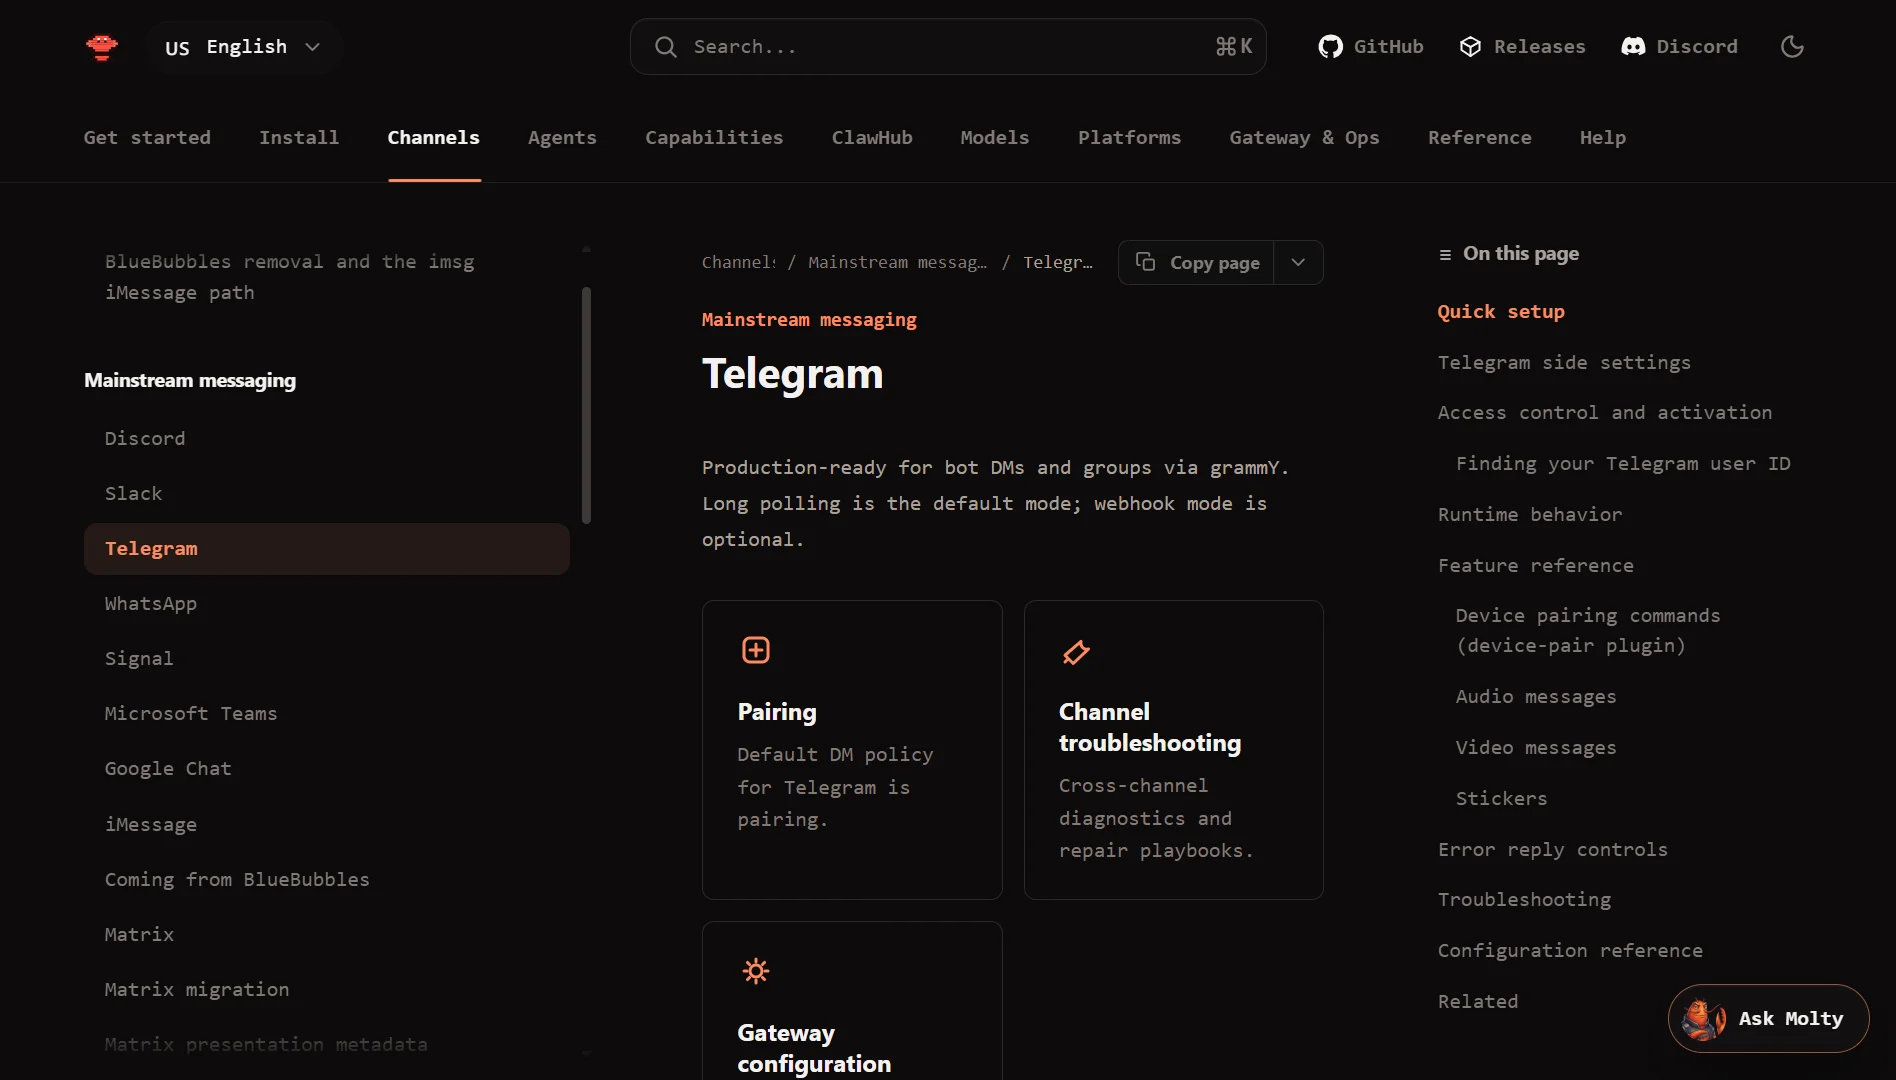The image size is (1896, 1080).
Task: Open the Capabilities tab
Action: click(x=714, y=138)
